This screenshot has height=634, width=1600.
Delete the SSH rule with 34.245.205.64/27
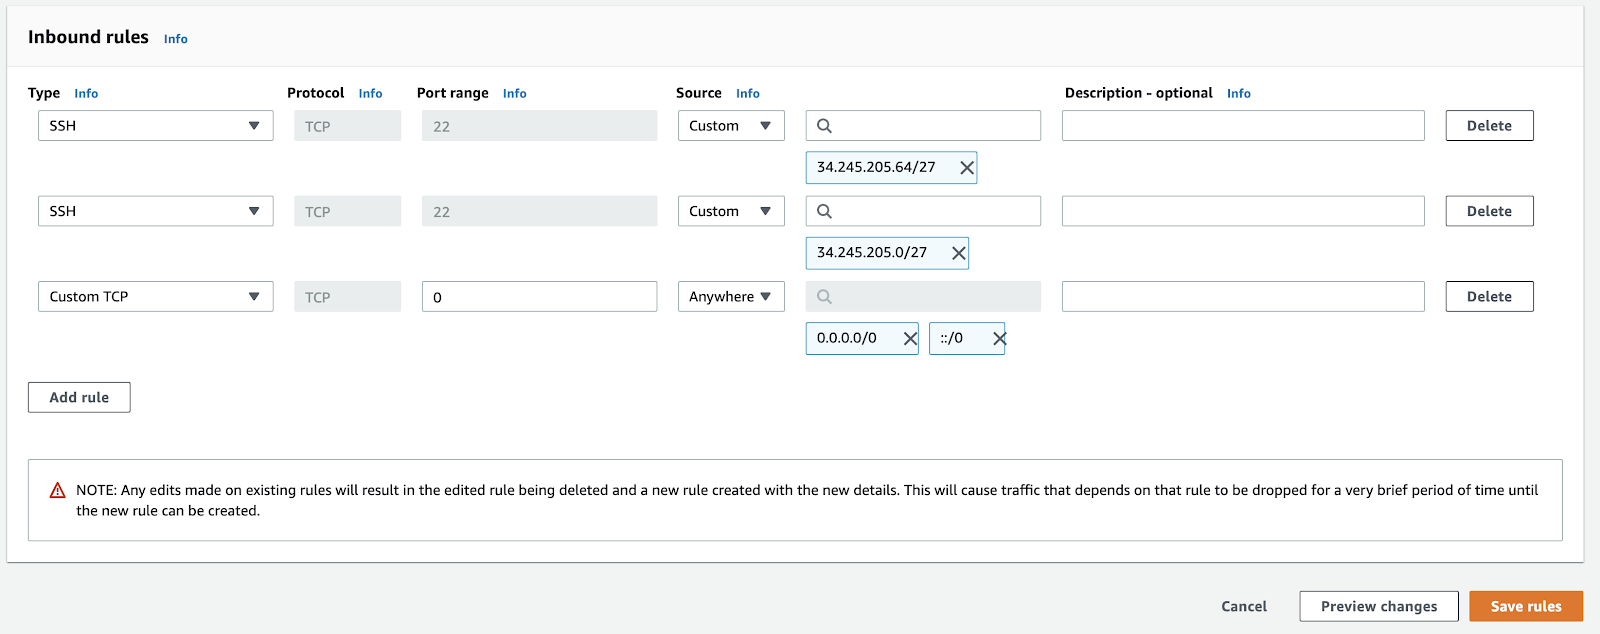[x=1489, y=126]
